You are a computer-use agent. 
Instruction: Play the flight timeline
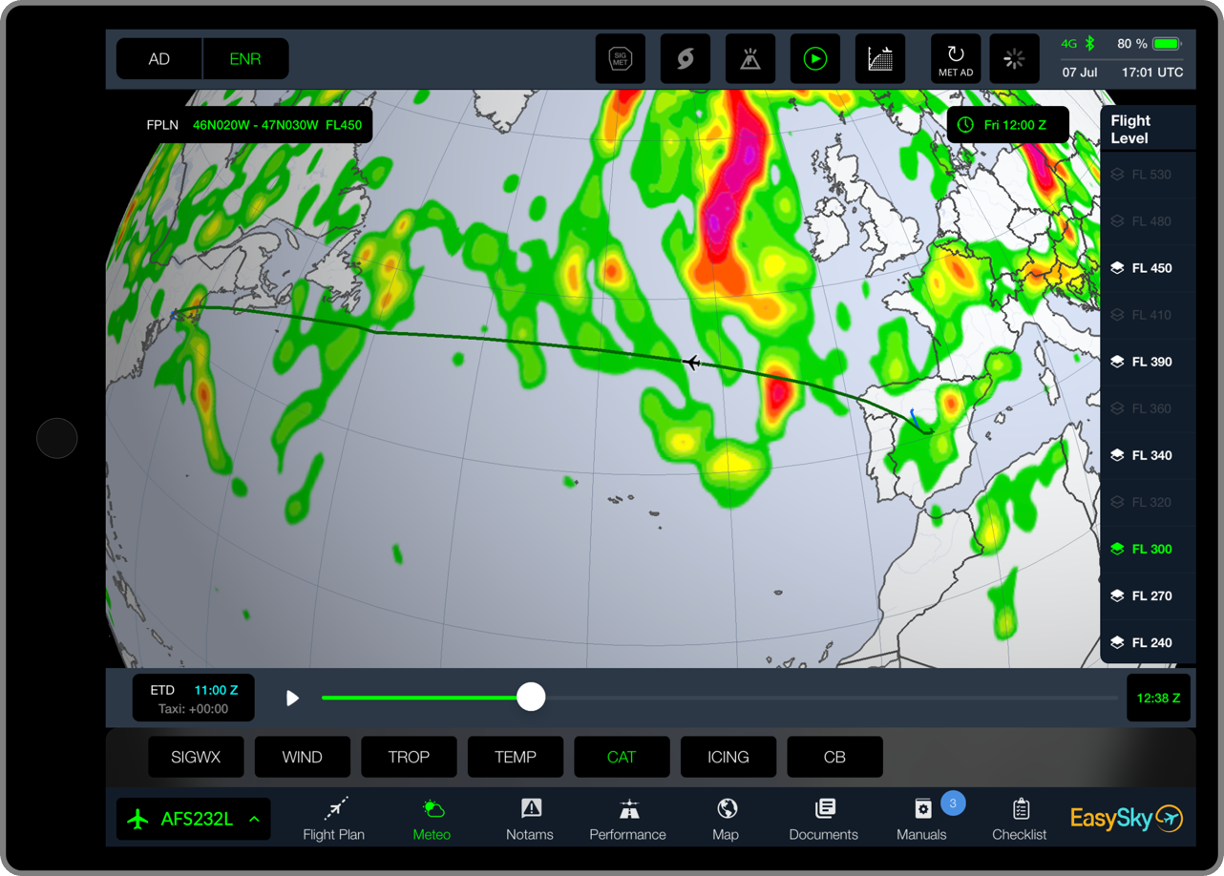[292, 698]
